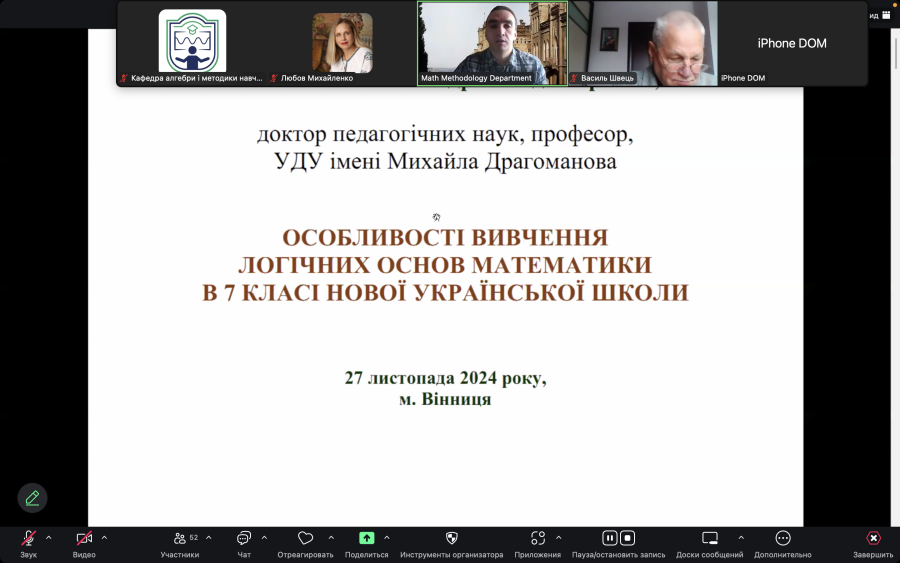900x563 pixels.
Task: Open the Участники participants panel
Action: [x=180, y=544]
